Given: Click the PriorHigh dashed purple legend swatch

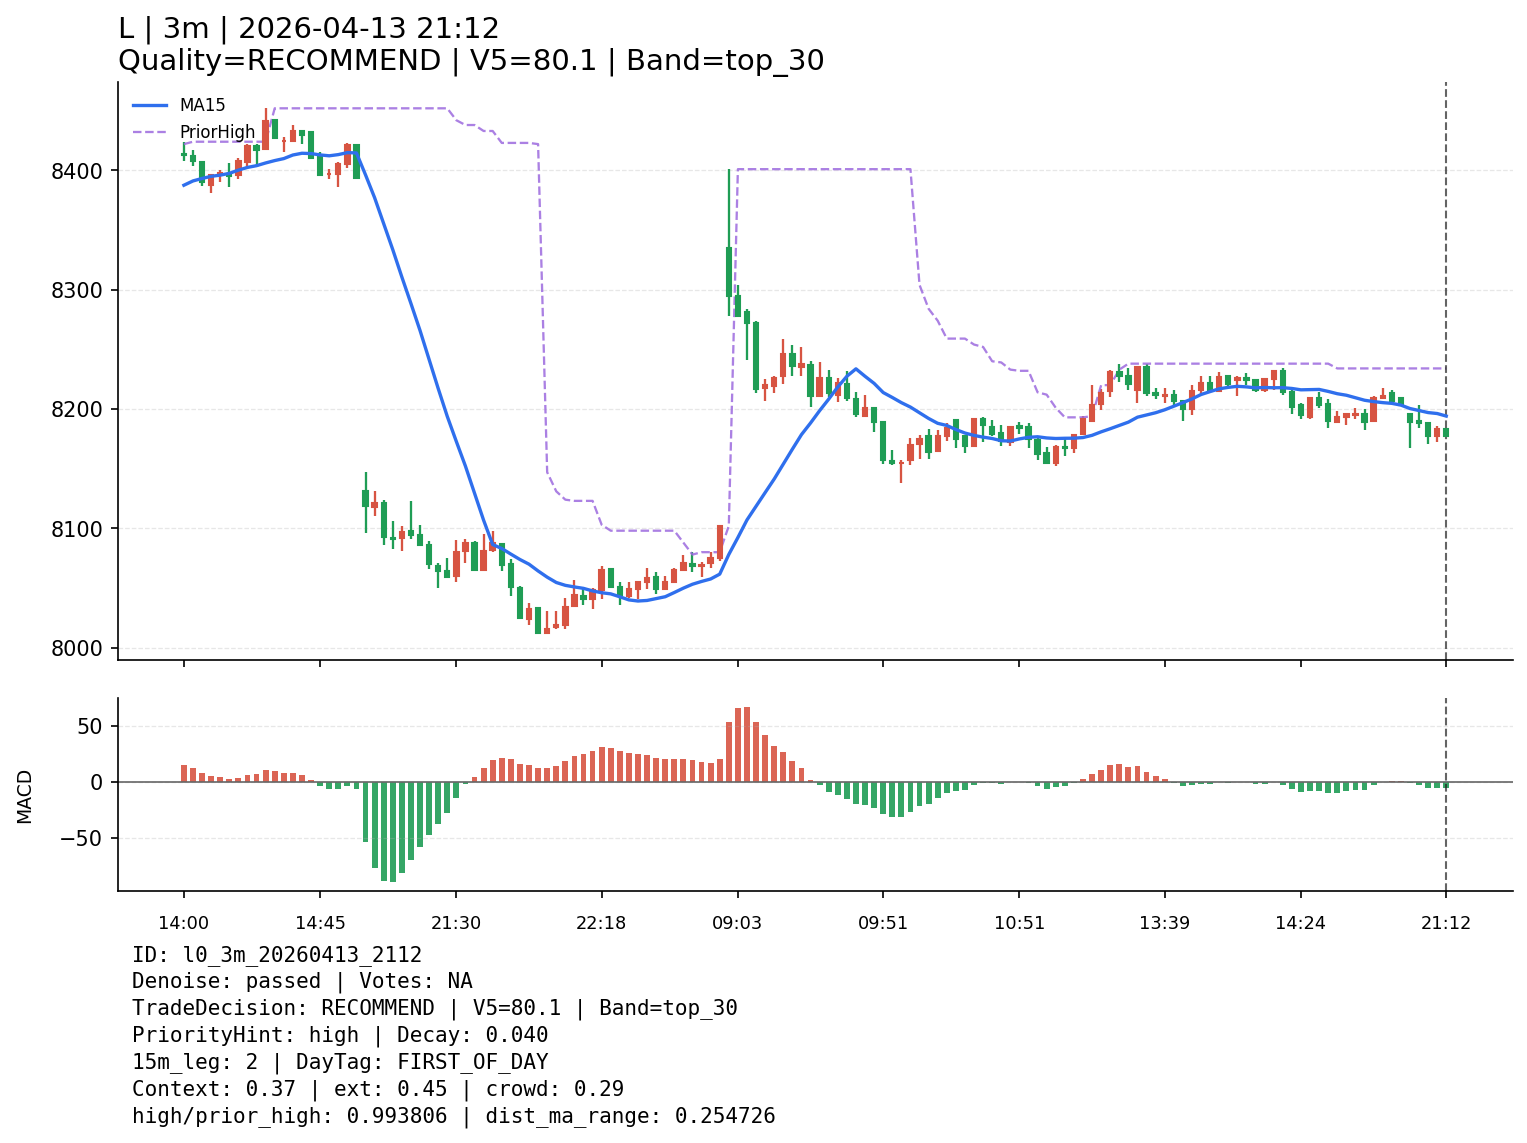Looking at the screenshot, I should pos(150,132).
